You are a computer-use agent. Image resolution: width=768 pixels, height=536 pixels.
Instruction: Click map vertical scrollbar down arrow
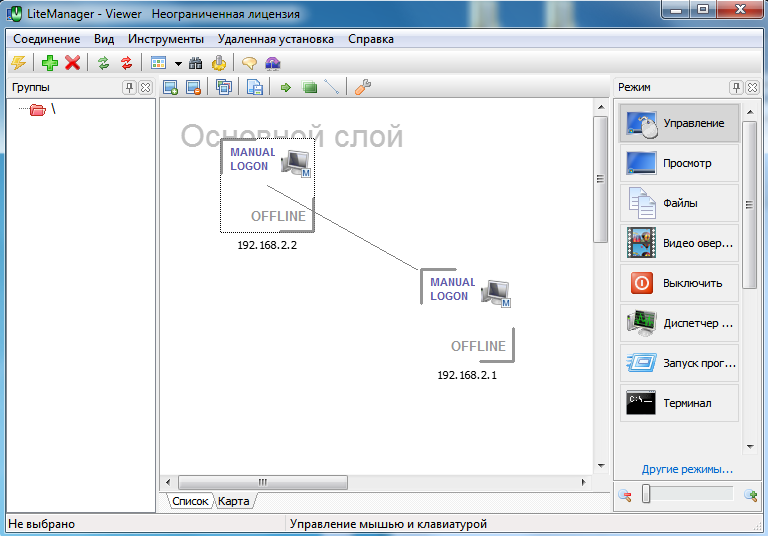(601, 466)
